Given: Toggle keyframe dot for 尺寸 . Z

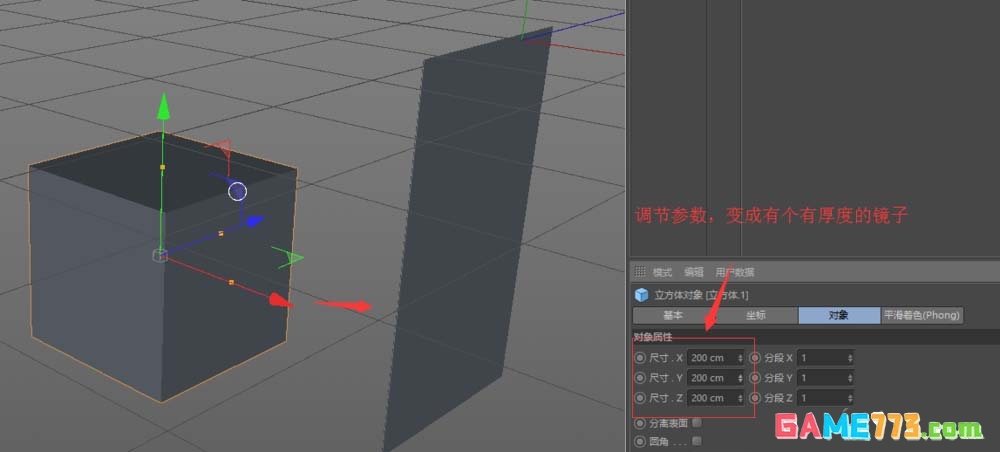Looking at the screenshot, I should [640, 398].
